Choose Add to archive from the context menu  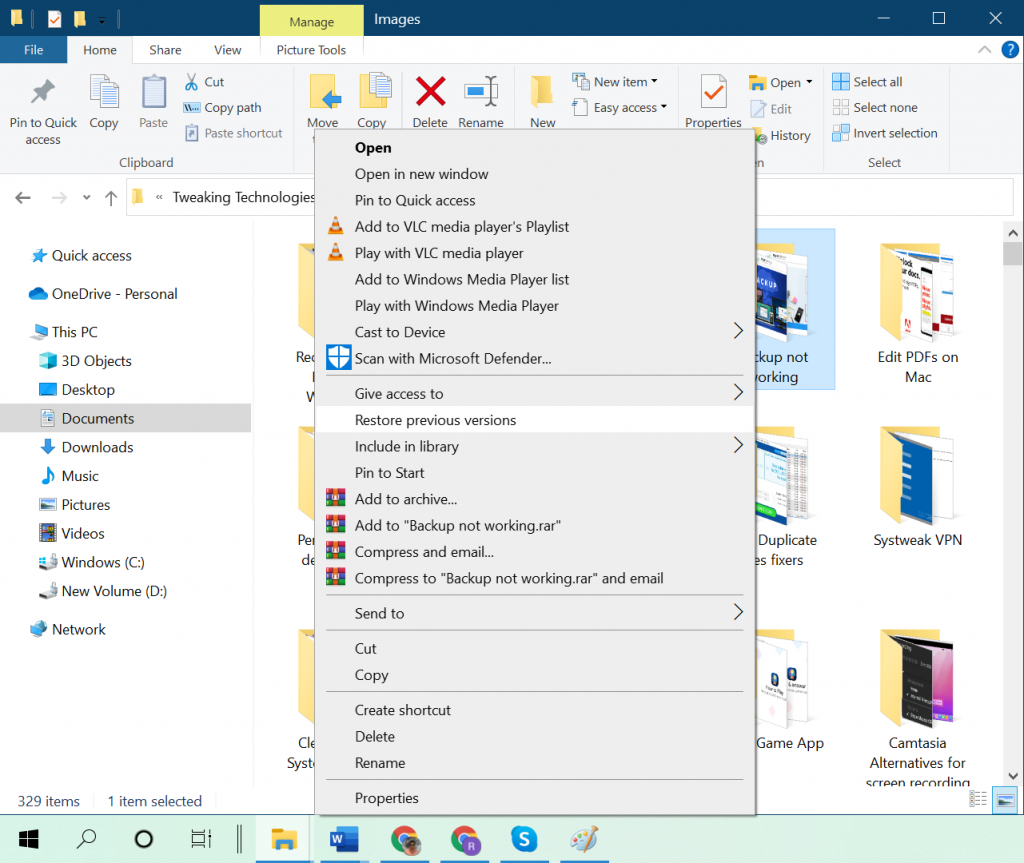(406, 499)
